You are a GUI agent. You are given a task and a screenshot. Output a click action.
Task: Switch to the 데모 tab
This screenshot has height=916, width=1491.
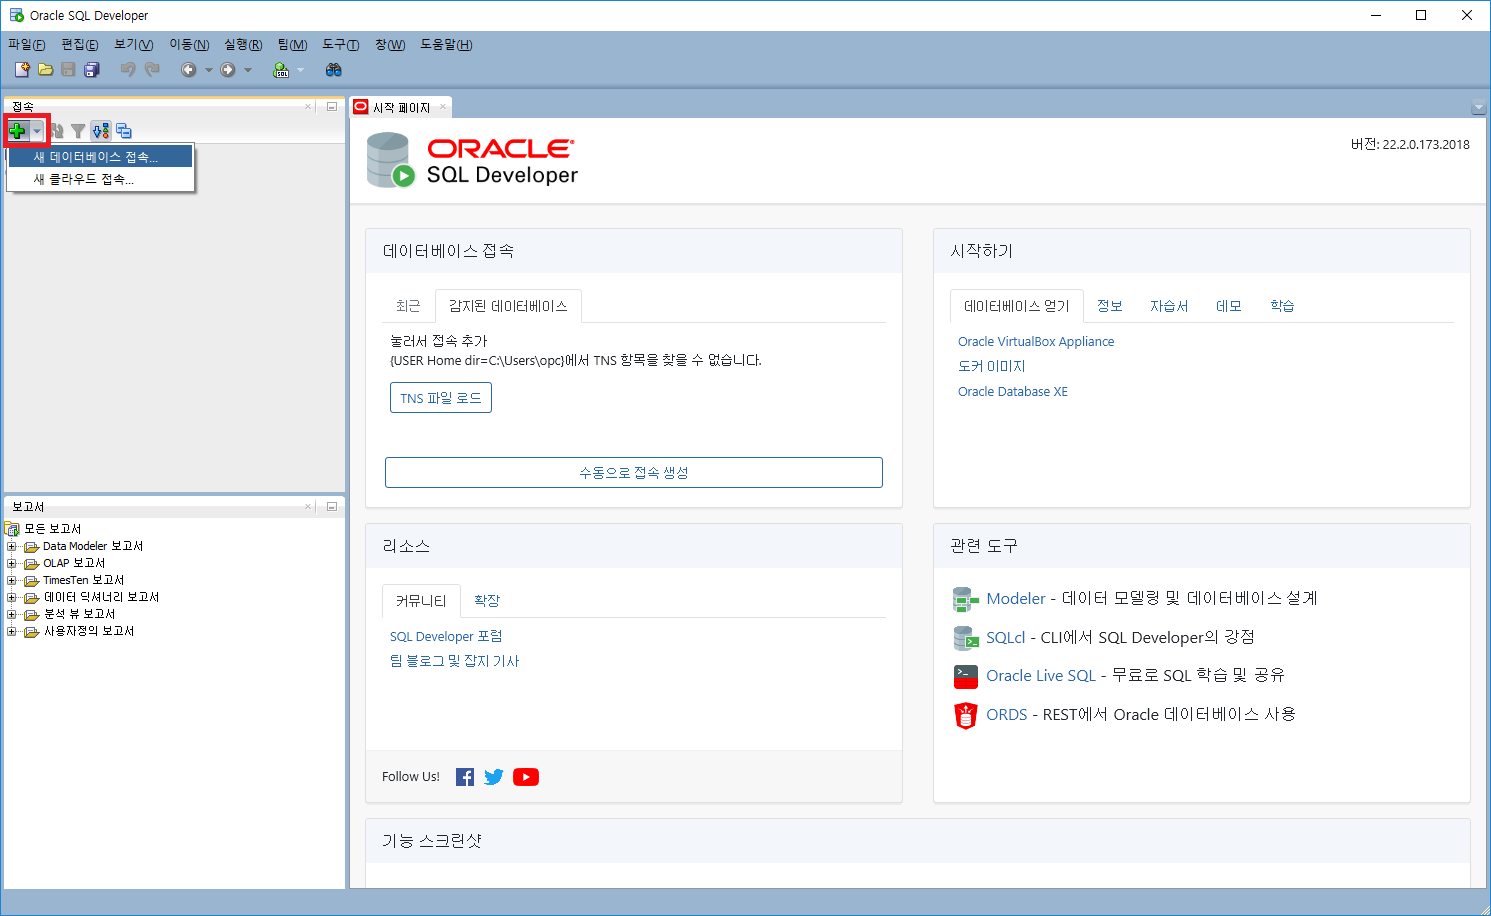coord(1229,306)
